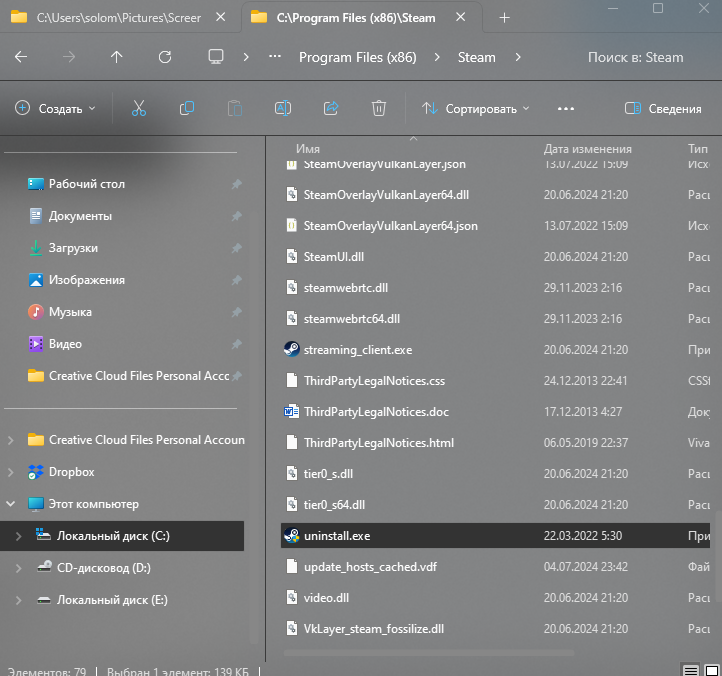
Task: Go back with the left arrow
Action: click(x=21, y=57)
